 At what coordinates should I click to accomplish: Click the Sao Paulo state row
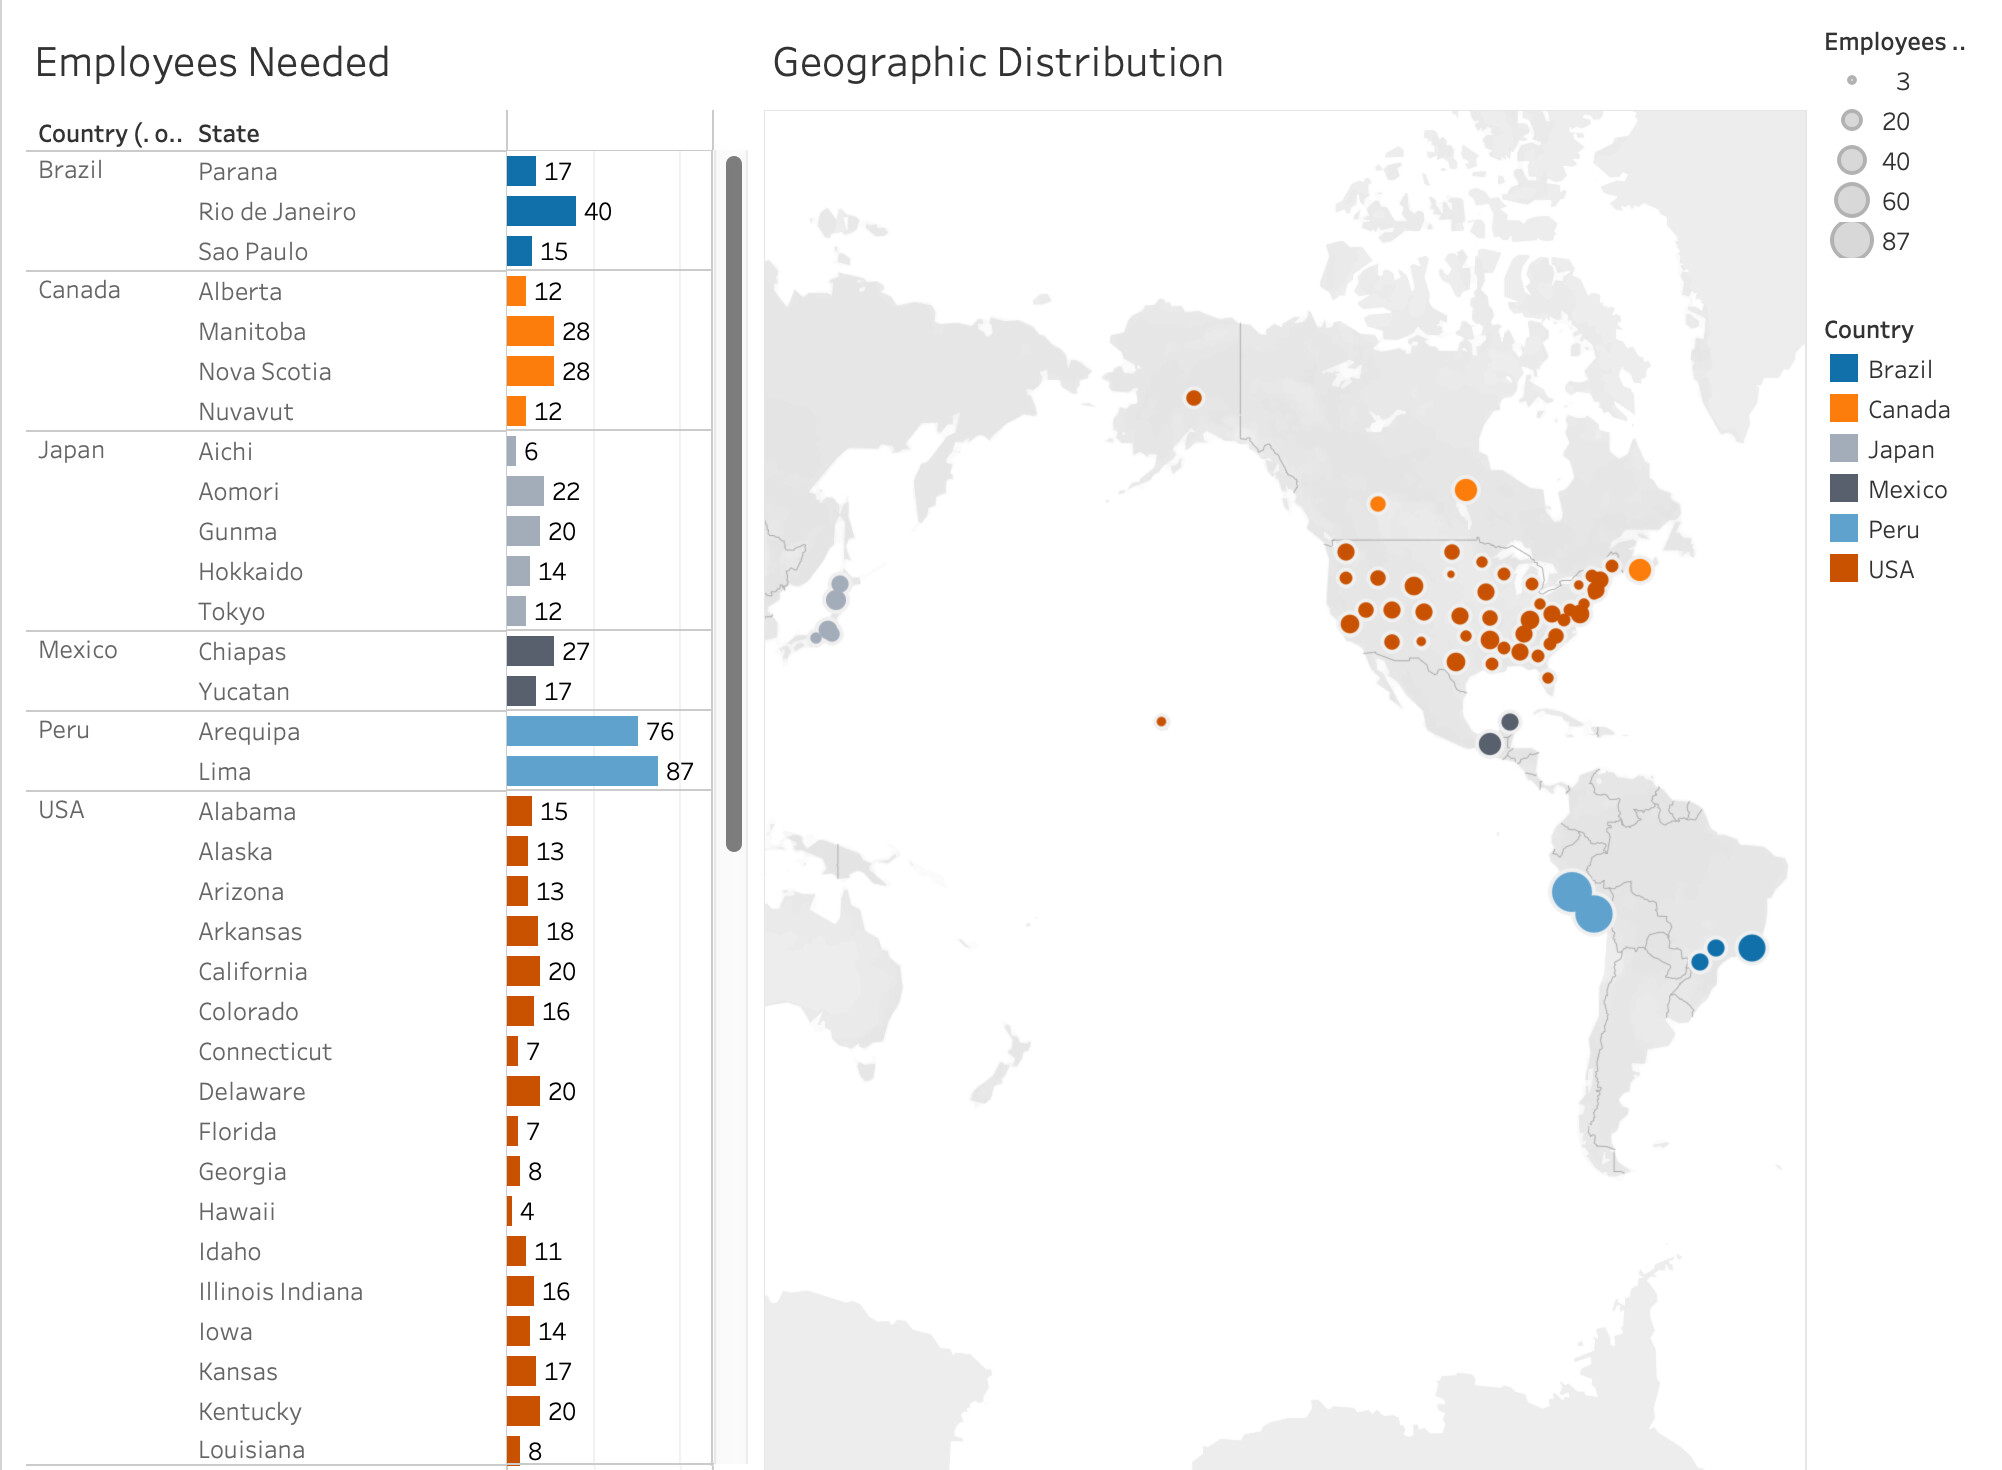pos(253,251)
